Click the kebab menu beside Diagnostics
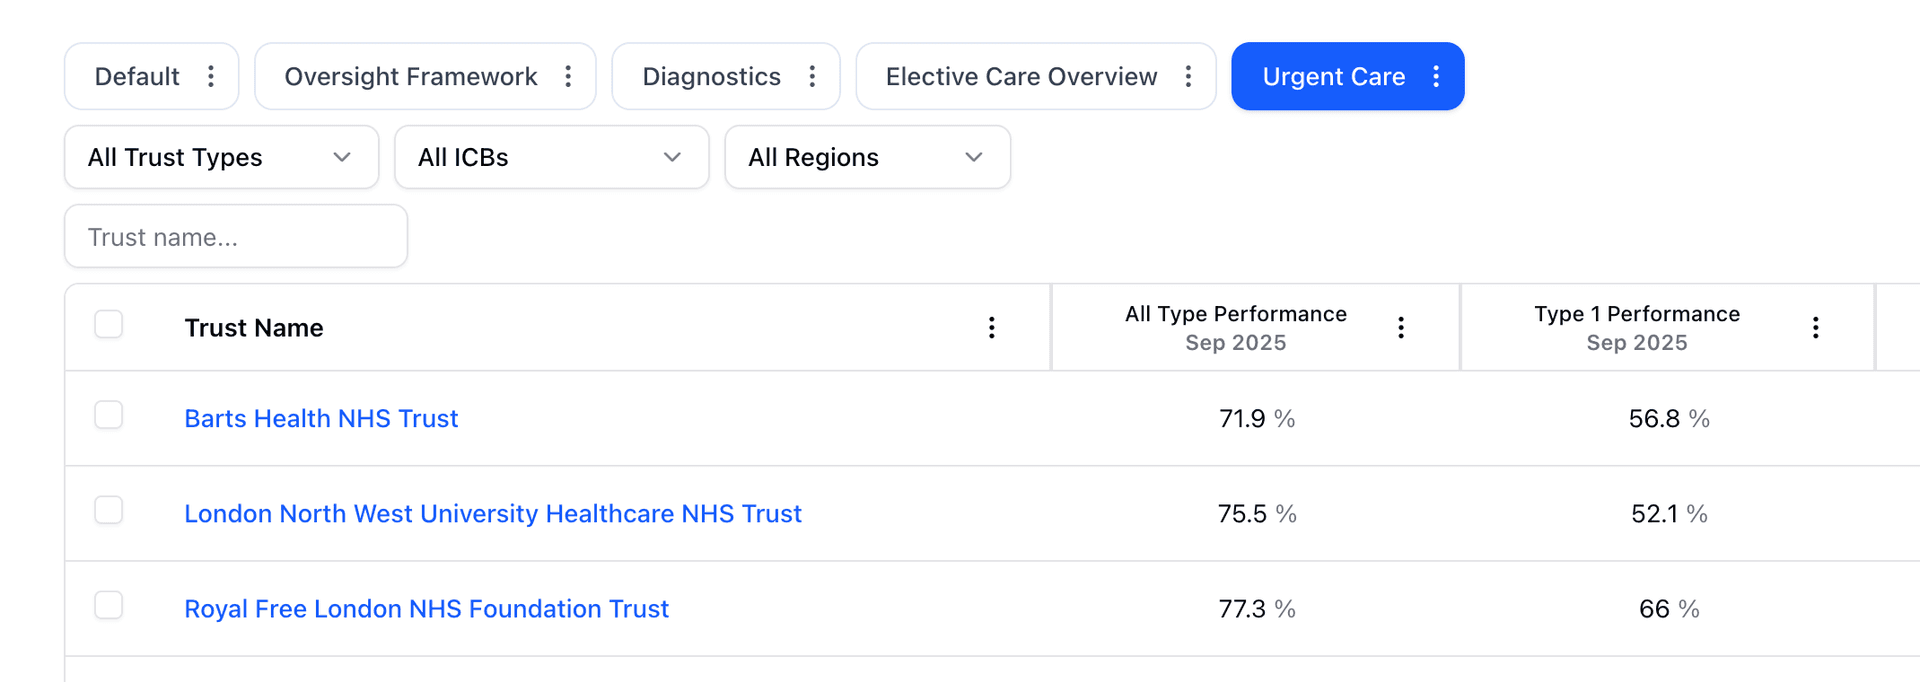The width and height of the screenshot is (1920, 682). point(813,75)
